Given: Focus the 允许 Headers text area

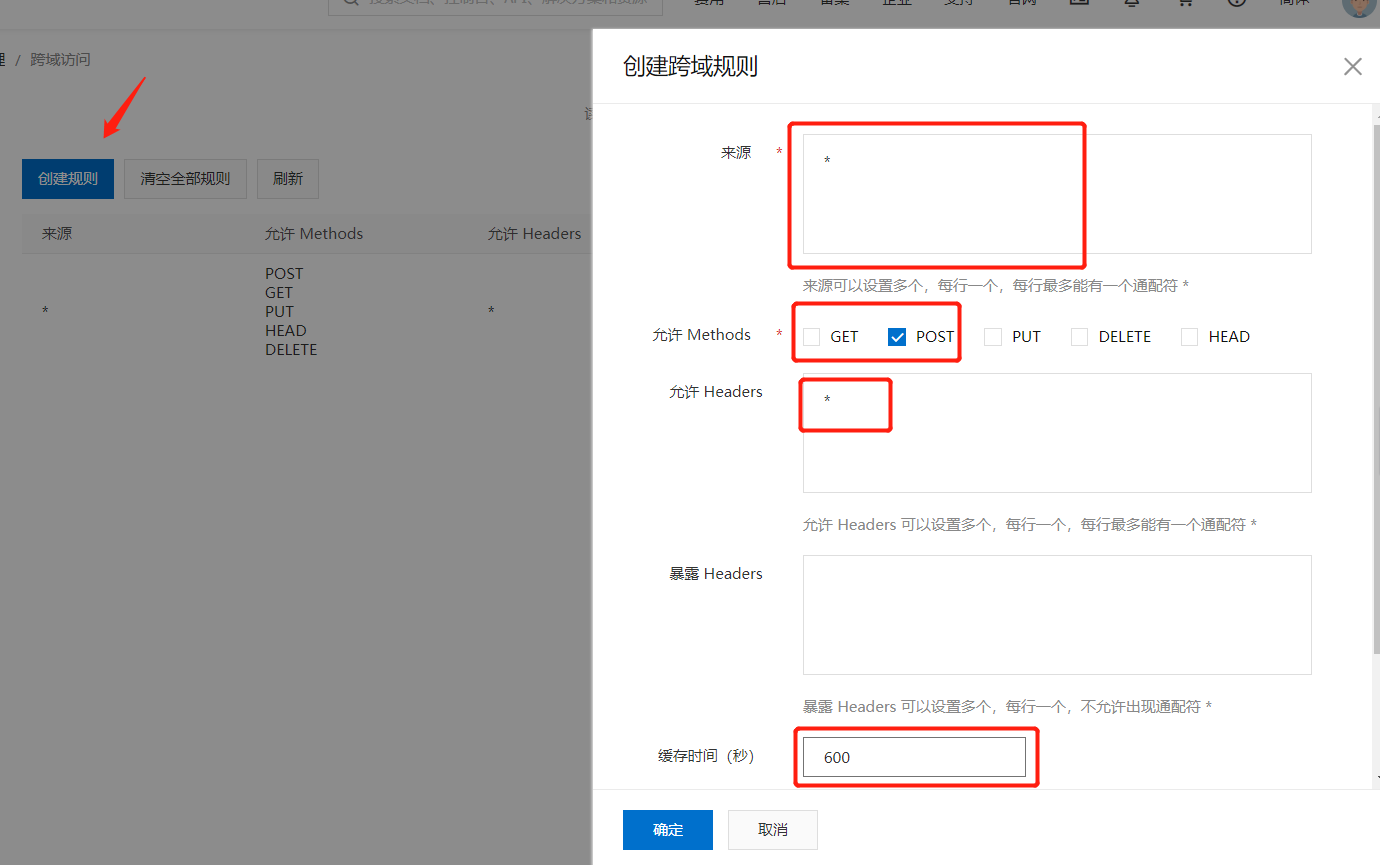Looking at the screenshot, I should [1057, 433].
